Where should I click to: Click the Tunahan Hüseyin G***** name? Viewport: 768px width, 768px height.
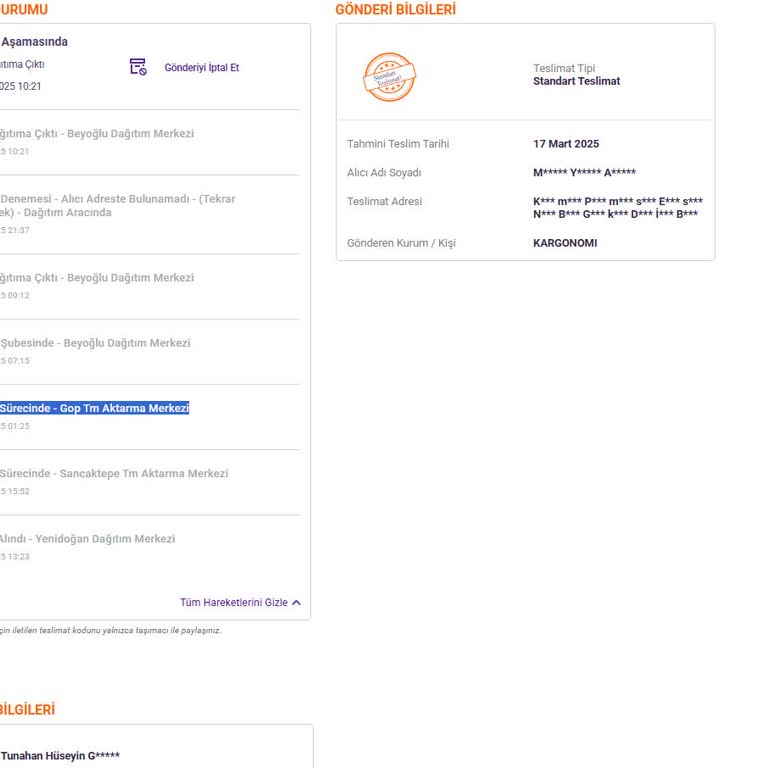tap(60, 755)
